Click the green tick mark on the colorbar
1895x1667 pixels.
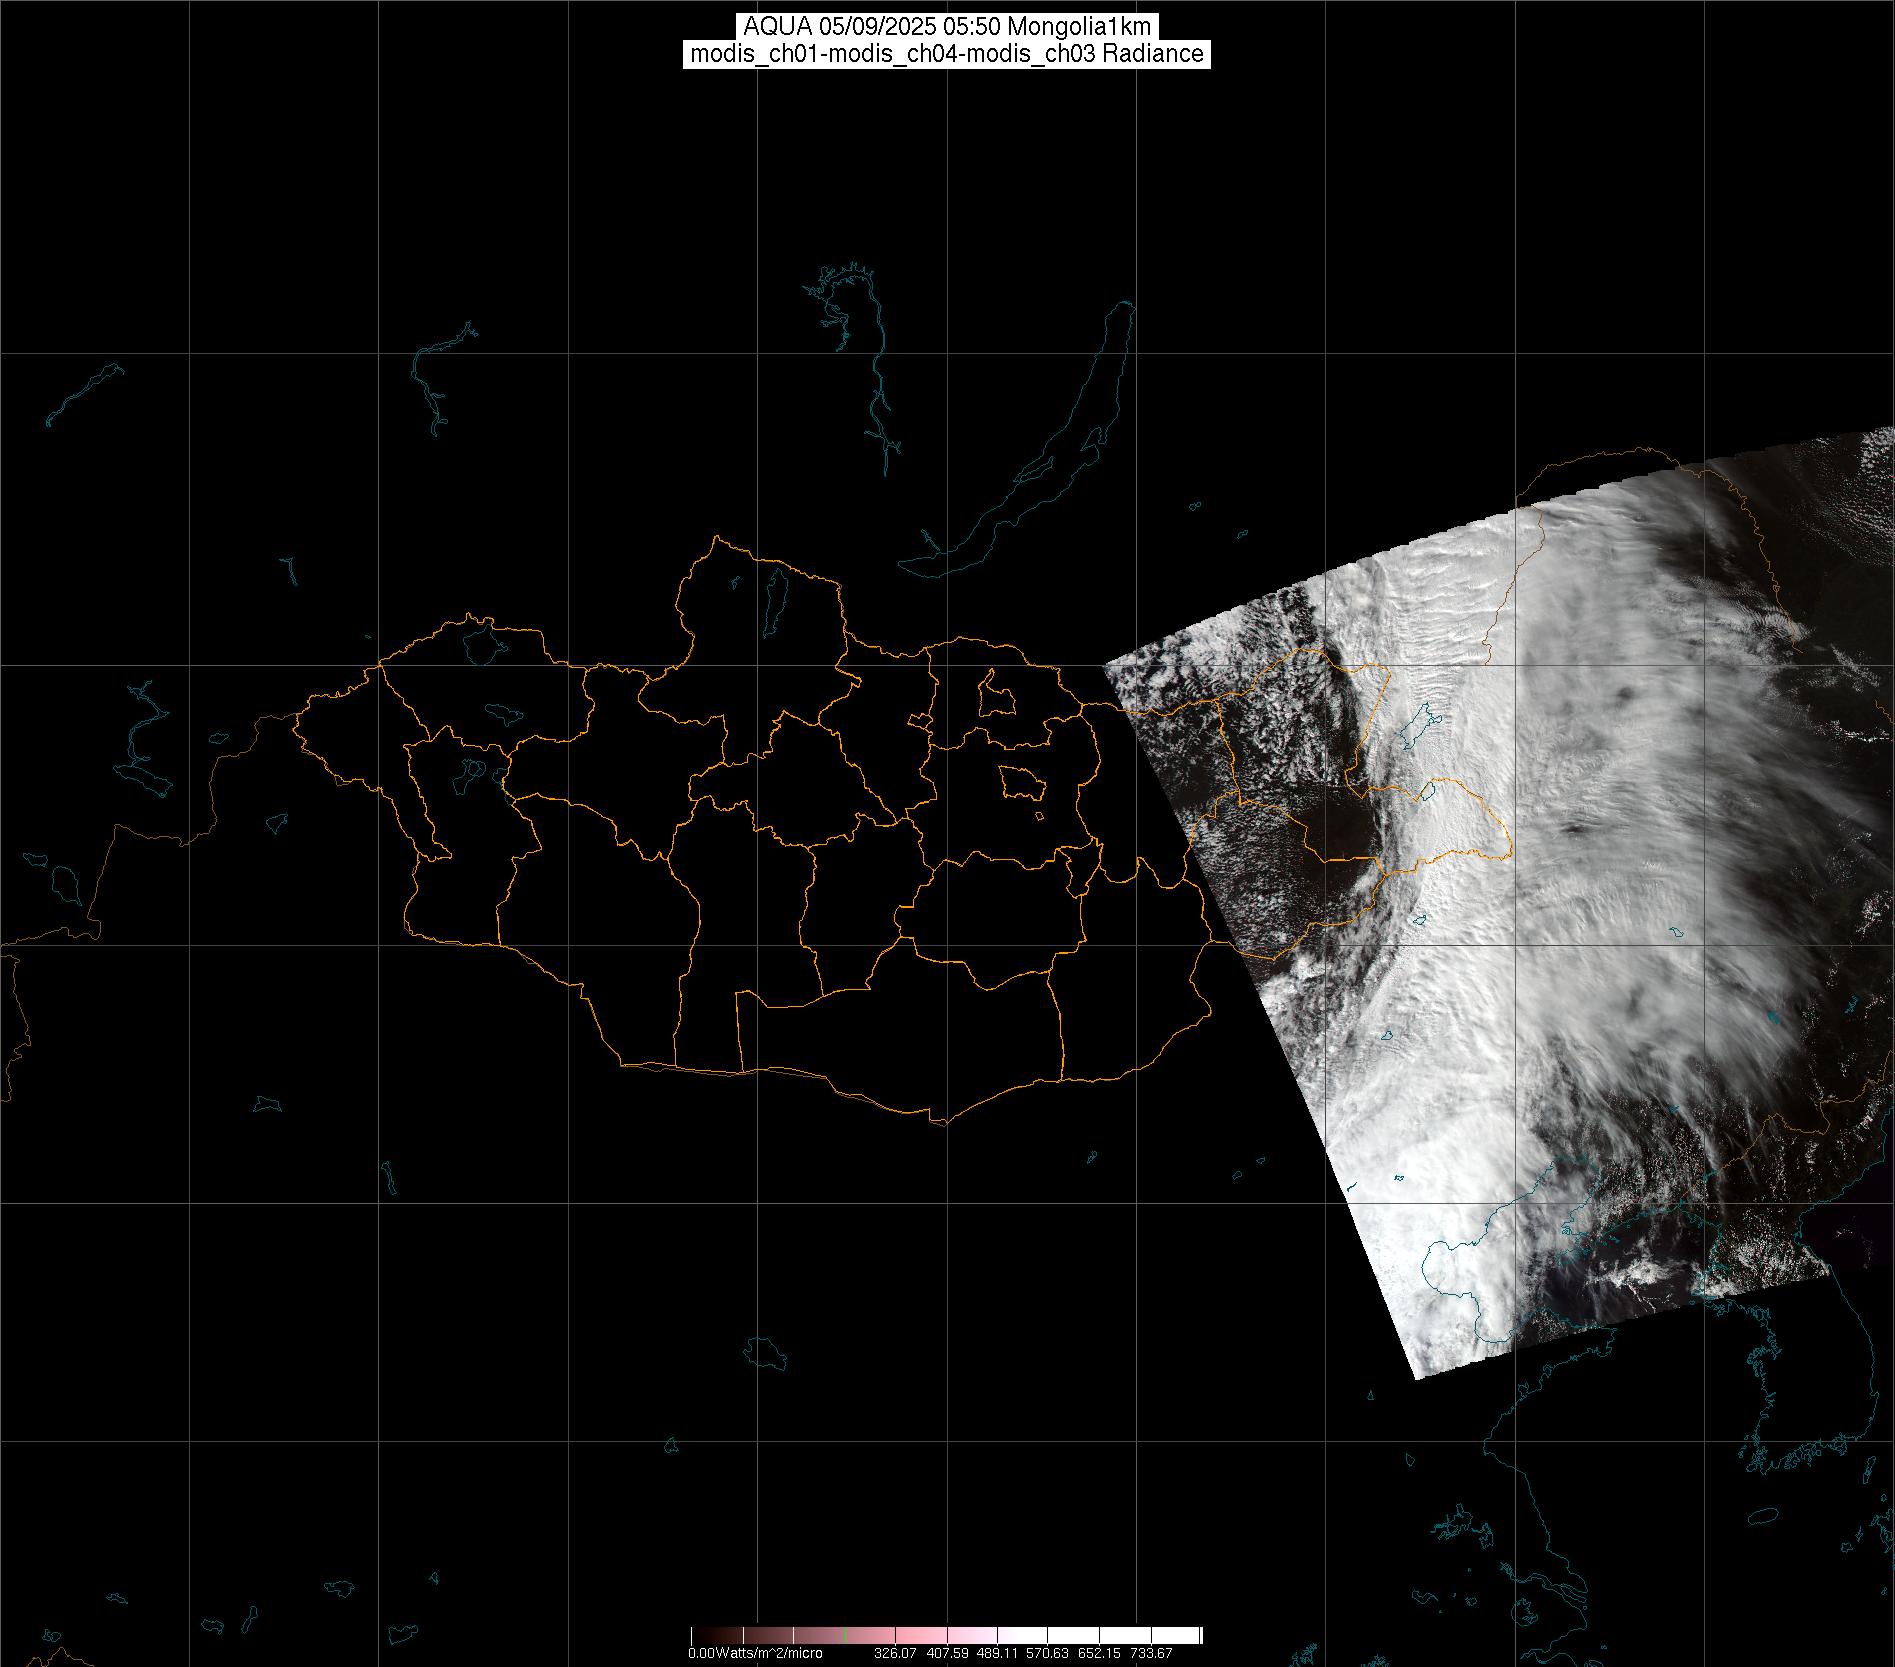pos(846,1636)
